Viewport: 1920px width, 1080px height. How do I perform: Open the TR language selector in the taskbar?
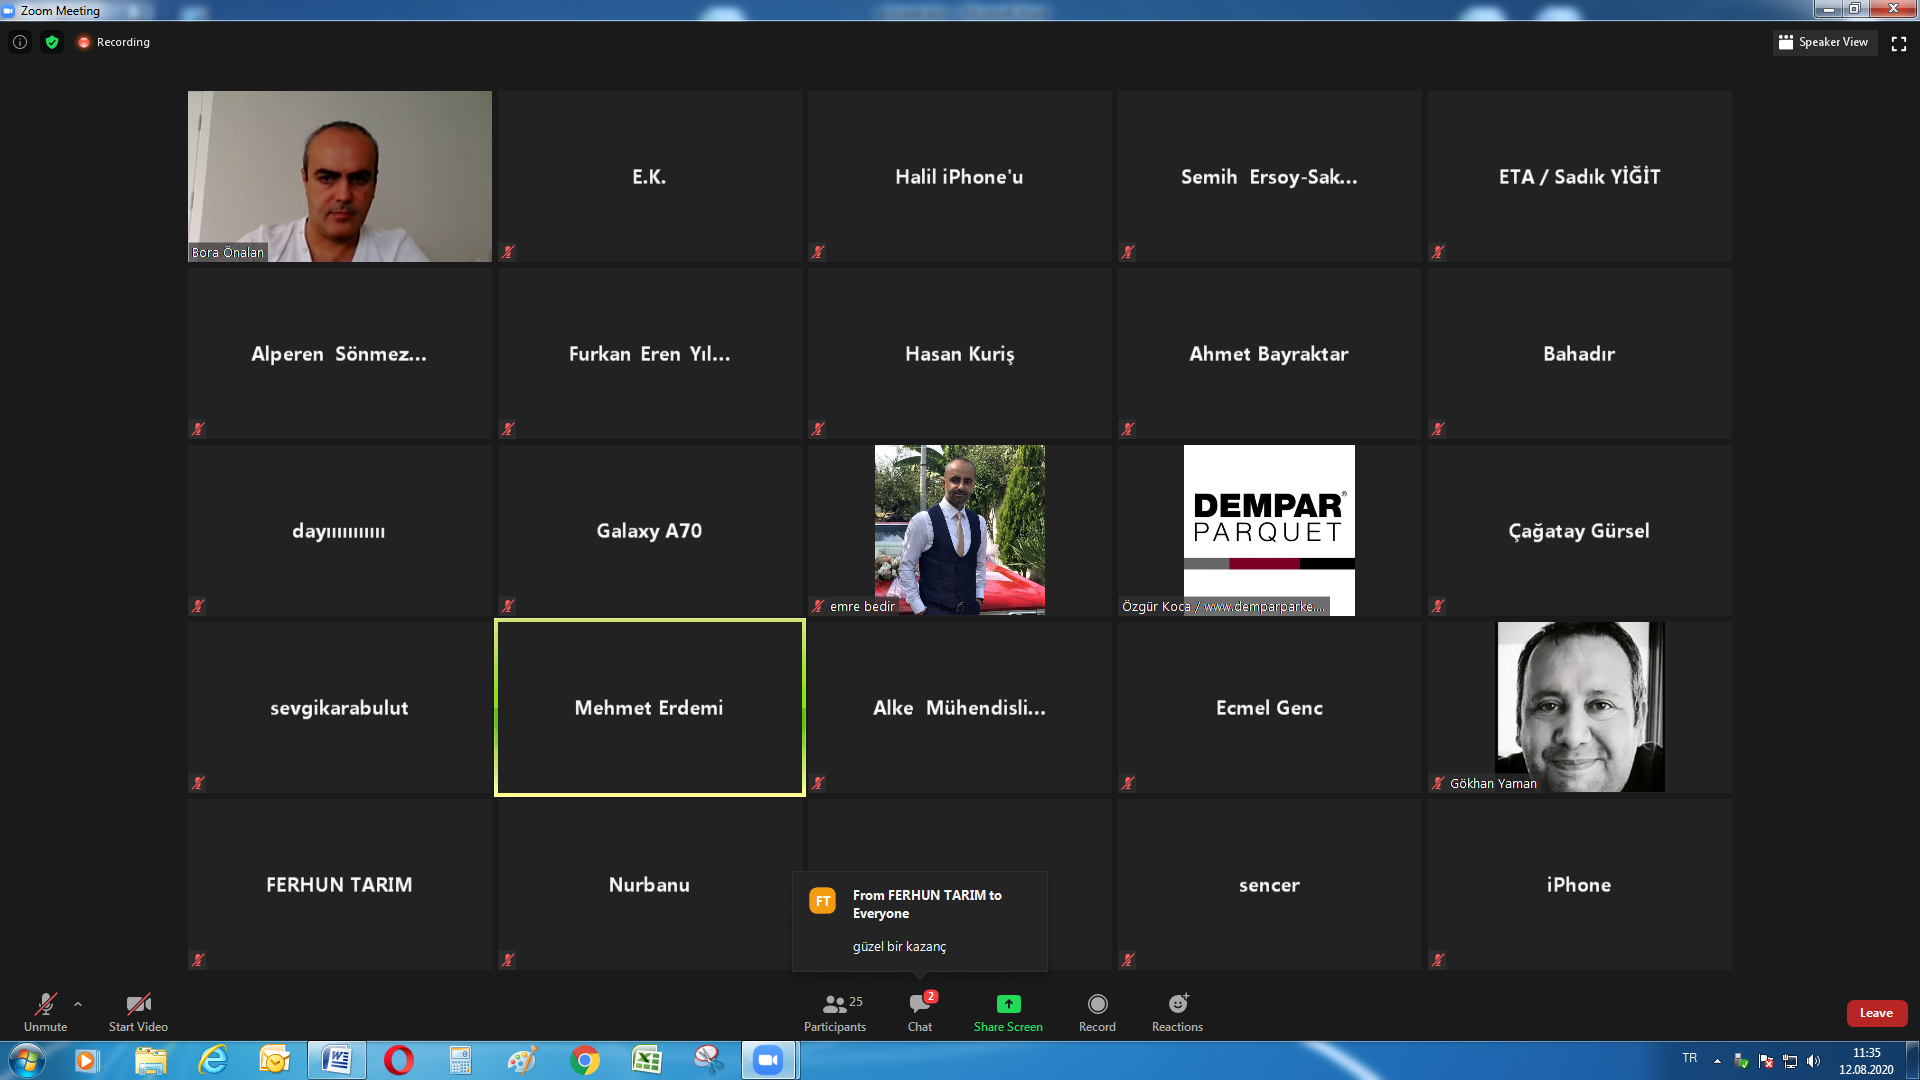pyautogui.click(x=1689, y=1058)
